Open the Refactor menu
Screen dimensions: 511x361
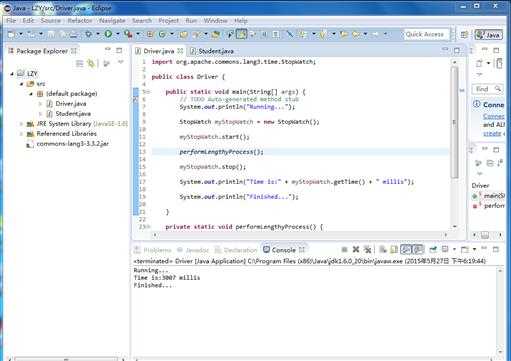[x=80, y=21]
